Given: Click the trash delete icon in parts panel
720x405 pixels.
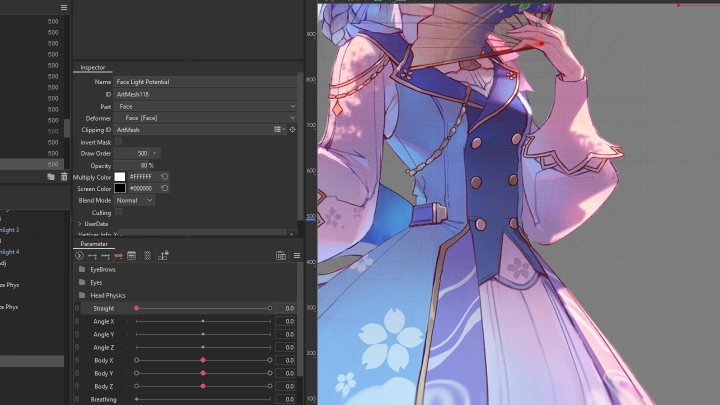Looking at the screenshot, I should click(x=64, y=176).
